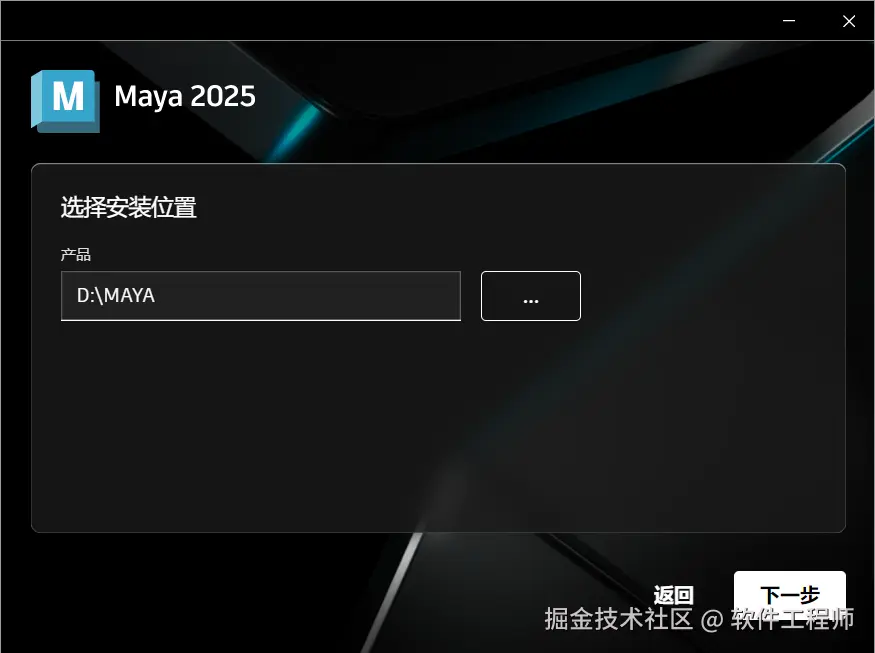Screen dimensions: 875x653
Task: Click the 选择安装位置 heading
Action: click(x=128, y=208)
